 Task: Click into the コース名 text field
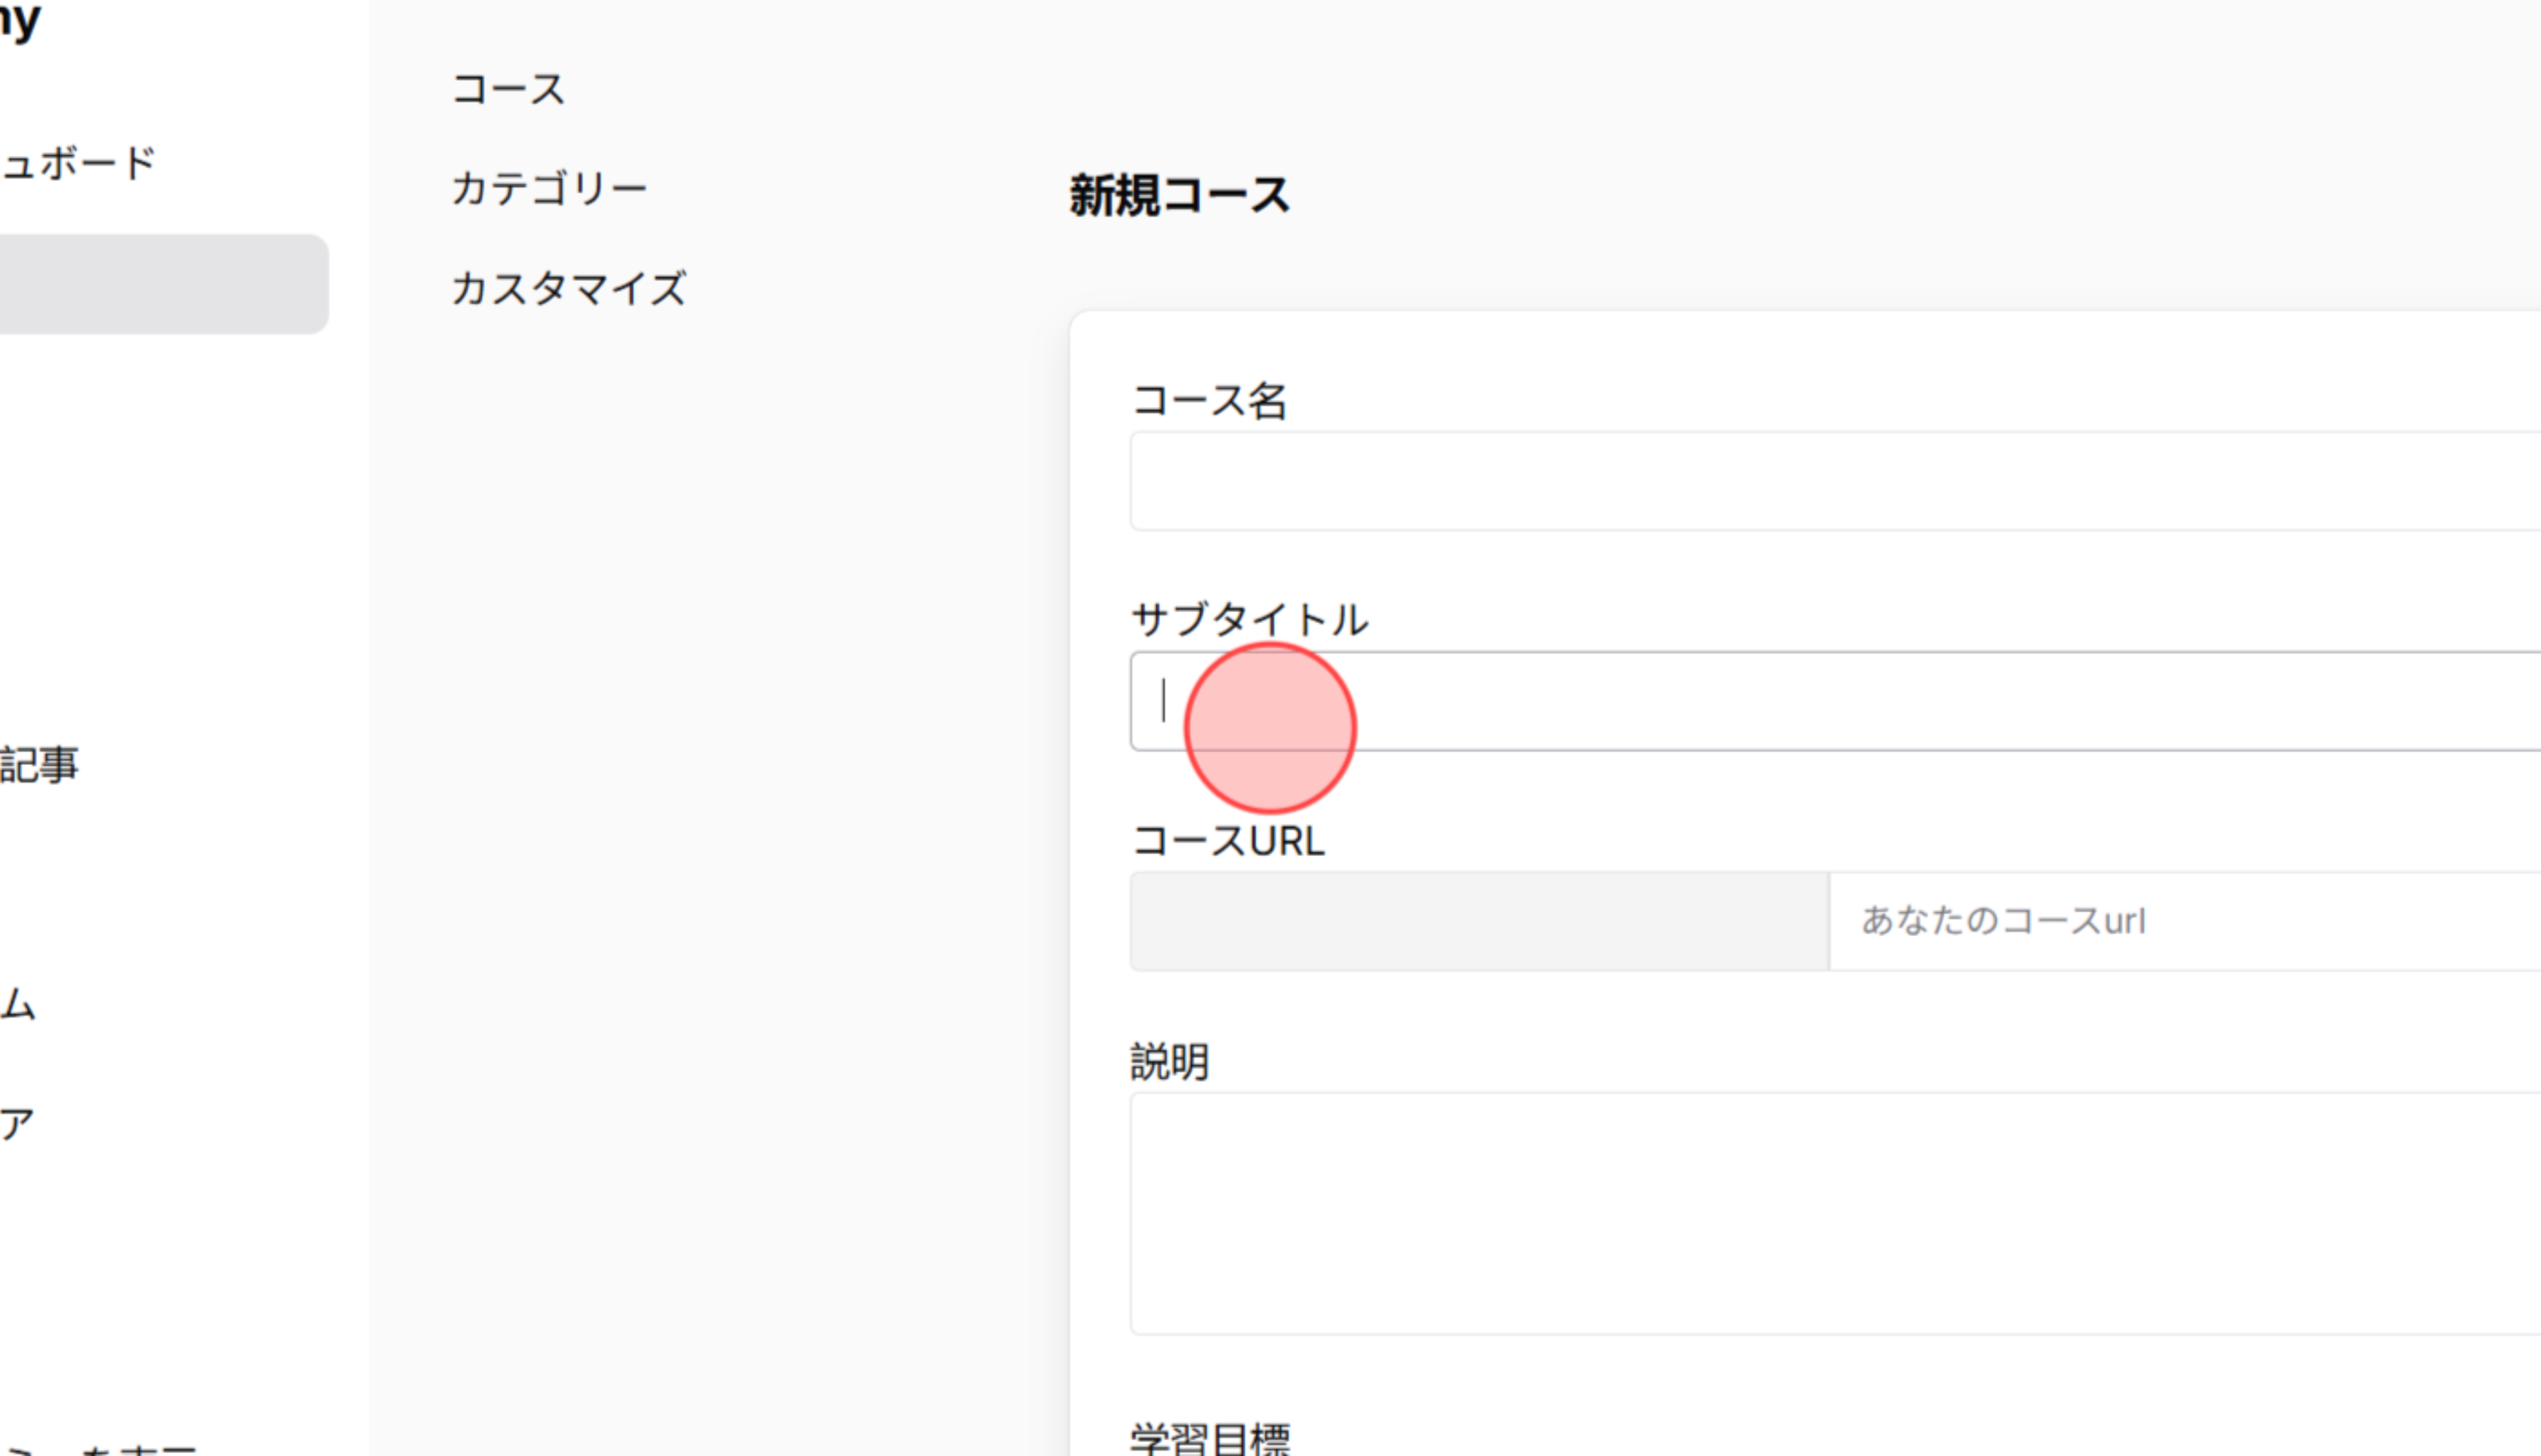tap(1800, 480)
